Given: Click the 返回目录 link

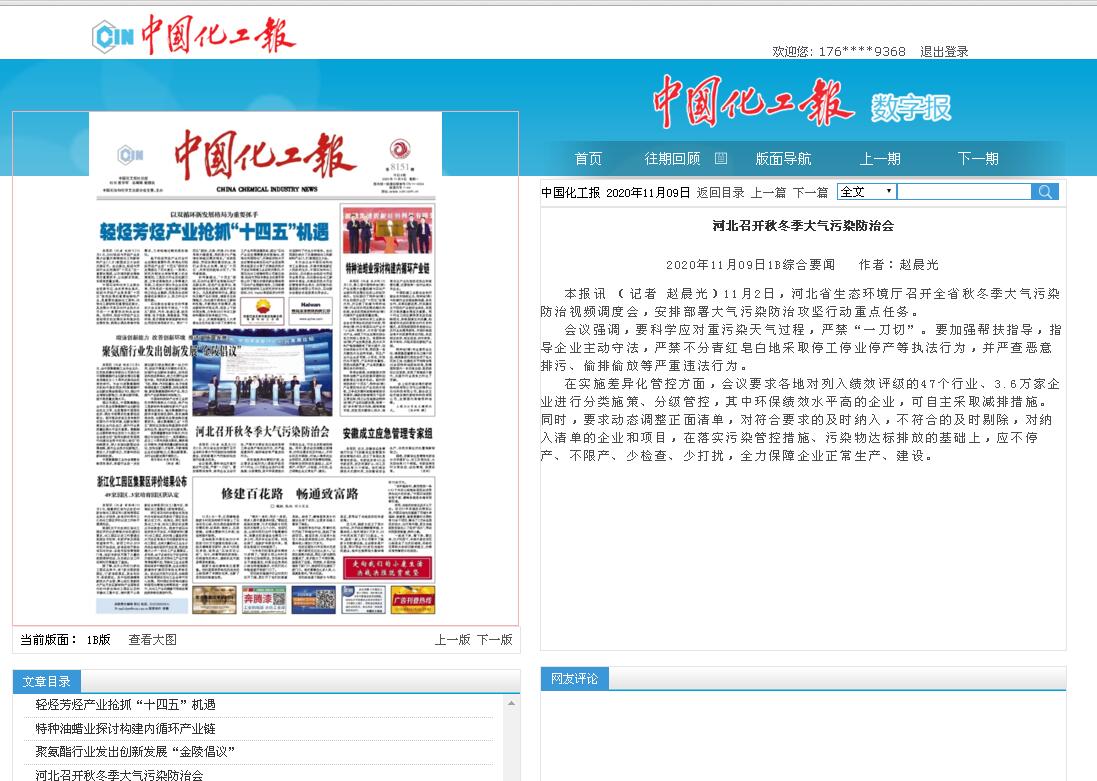Looking at the screenshot, I should pos(720,193).
